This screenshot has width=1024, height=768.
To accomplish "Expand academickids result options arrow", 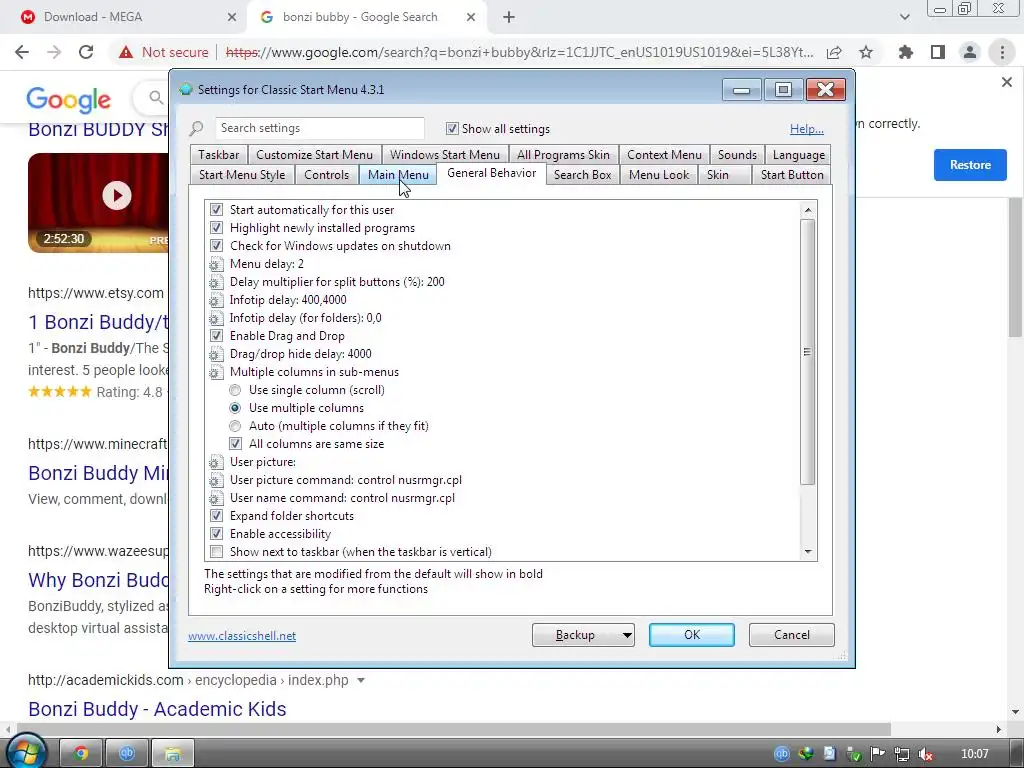I will (x=360, y=680).
